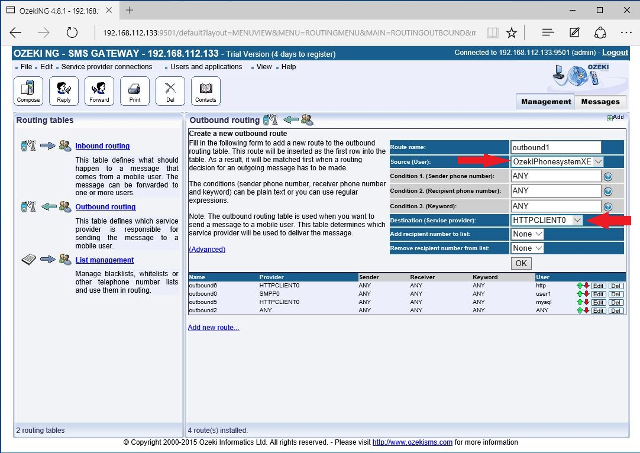
Task: Move the mysql route up with green arrow
Action: (x=580, y=302)
